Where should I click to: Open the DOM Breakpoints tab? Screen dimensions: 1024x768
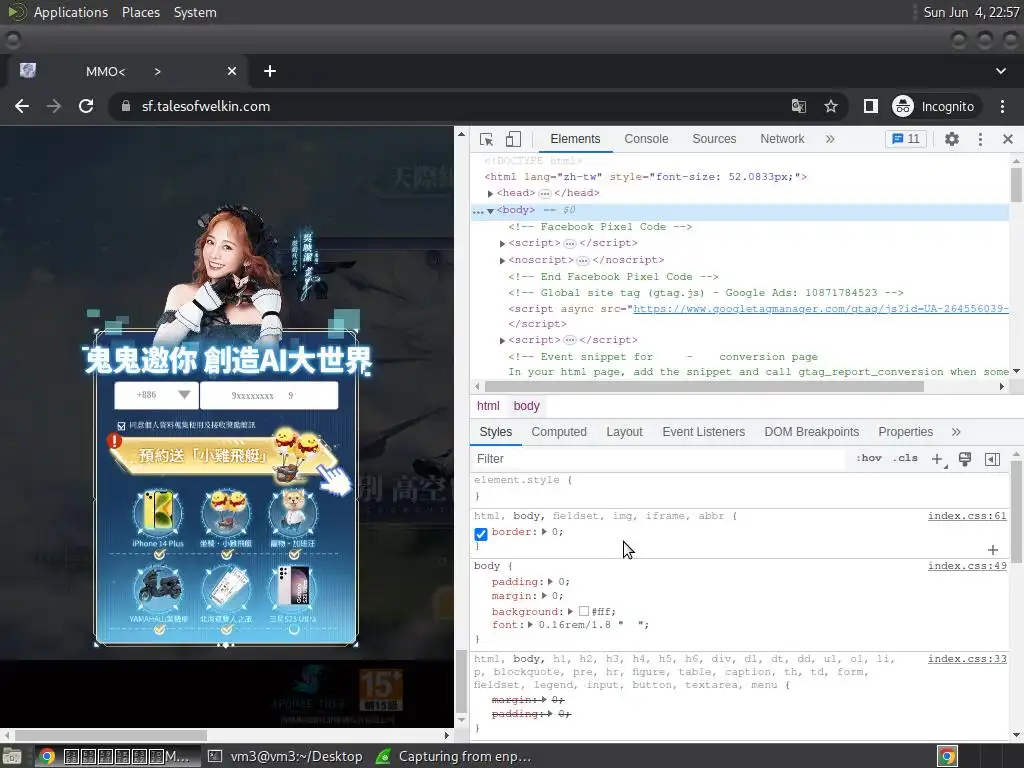tap(811, 432)
